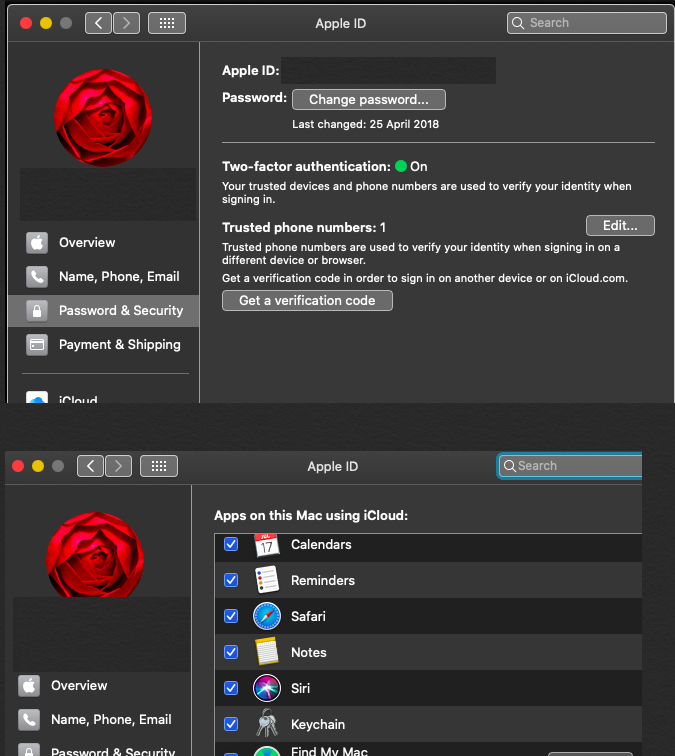Close top Apple ID window with red button
This screenshot has height=756, width=675.
pyautogui.click(x=26, y=23)
